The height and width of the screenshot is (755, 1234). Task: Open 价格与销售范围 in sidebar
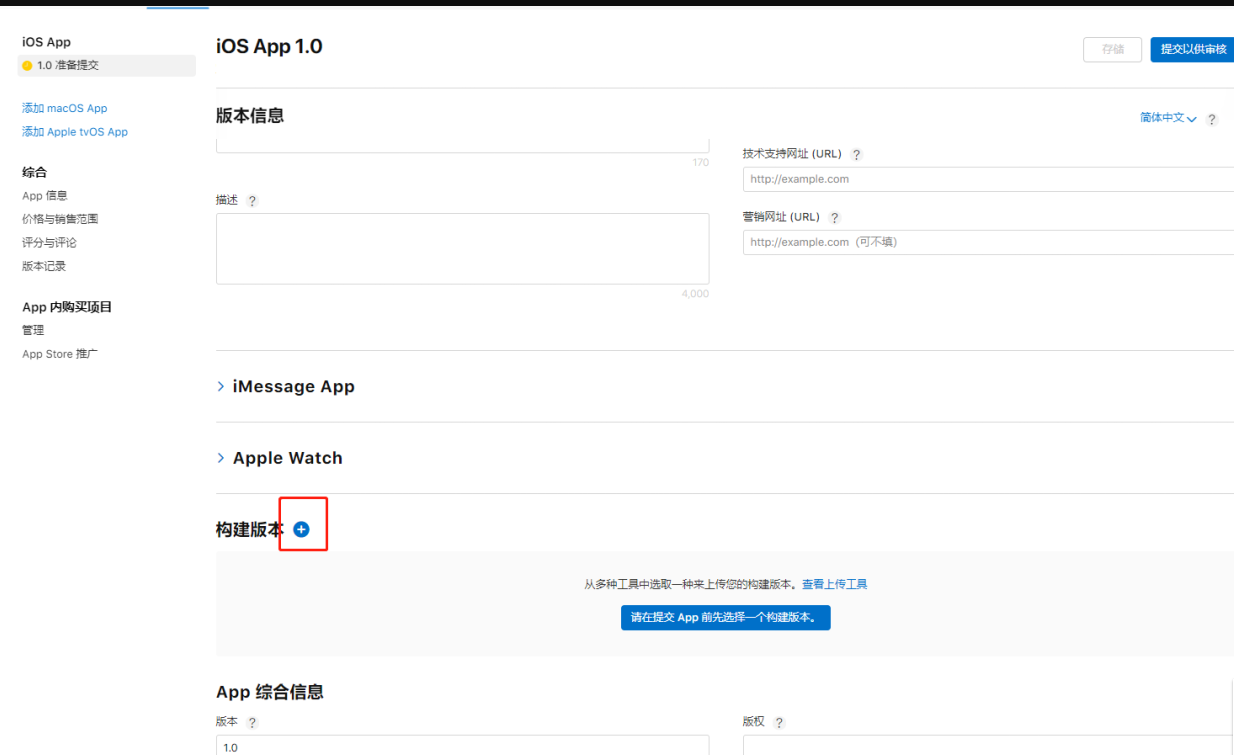[x=60, y=219]
